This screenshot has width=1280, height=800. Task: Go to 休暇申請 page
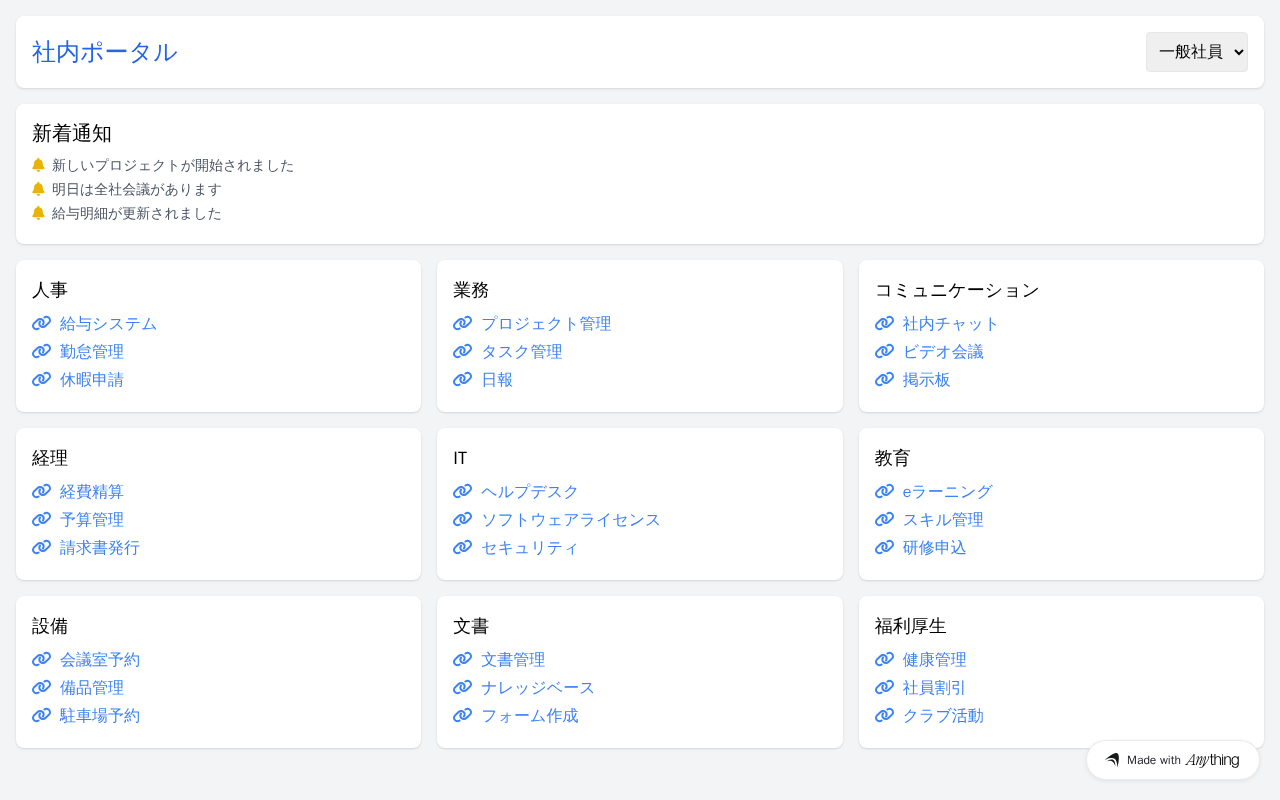(92, 380)
